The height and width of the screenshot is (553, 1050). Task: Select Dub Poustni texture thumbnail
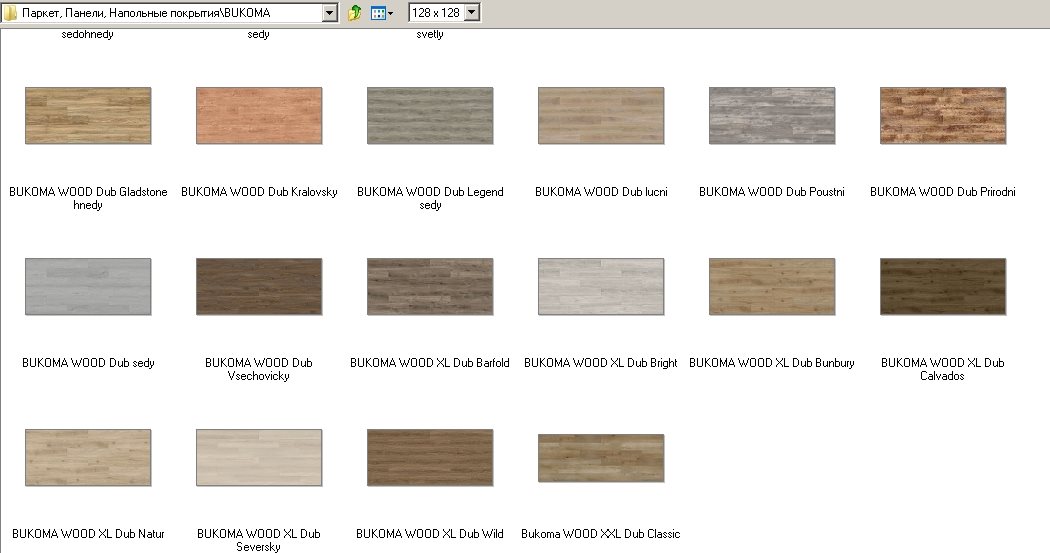772,115
